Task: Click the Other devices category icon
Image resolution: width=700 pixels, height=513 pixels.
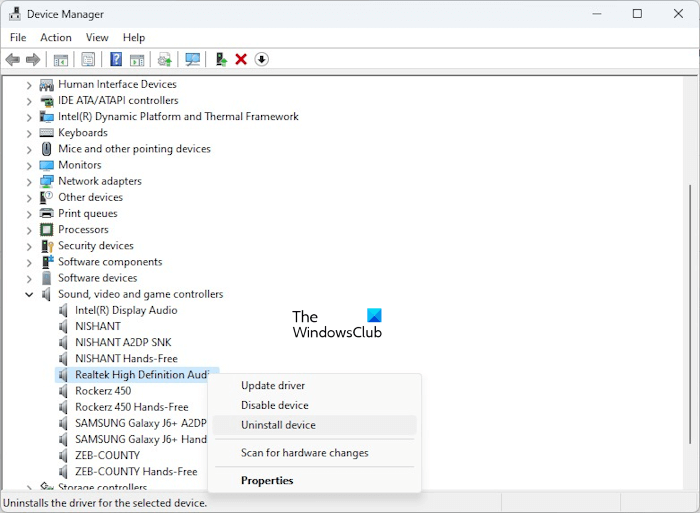Action: pyautogui.click(x=46, y=197)
